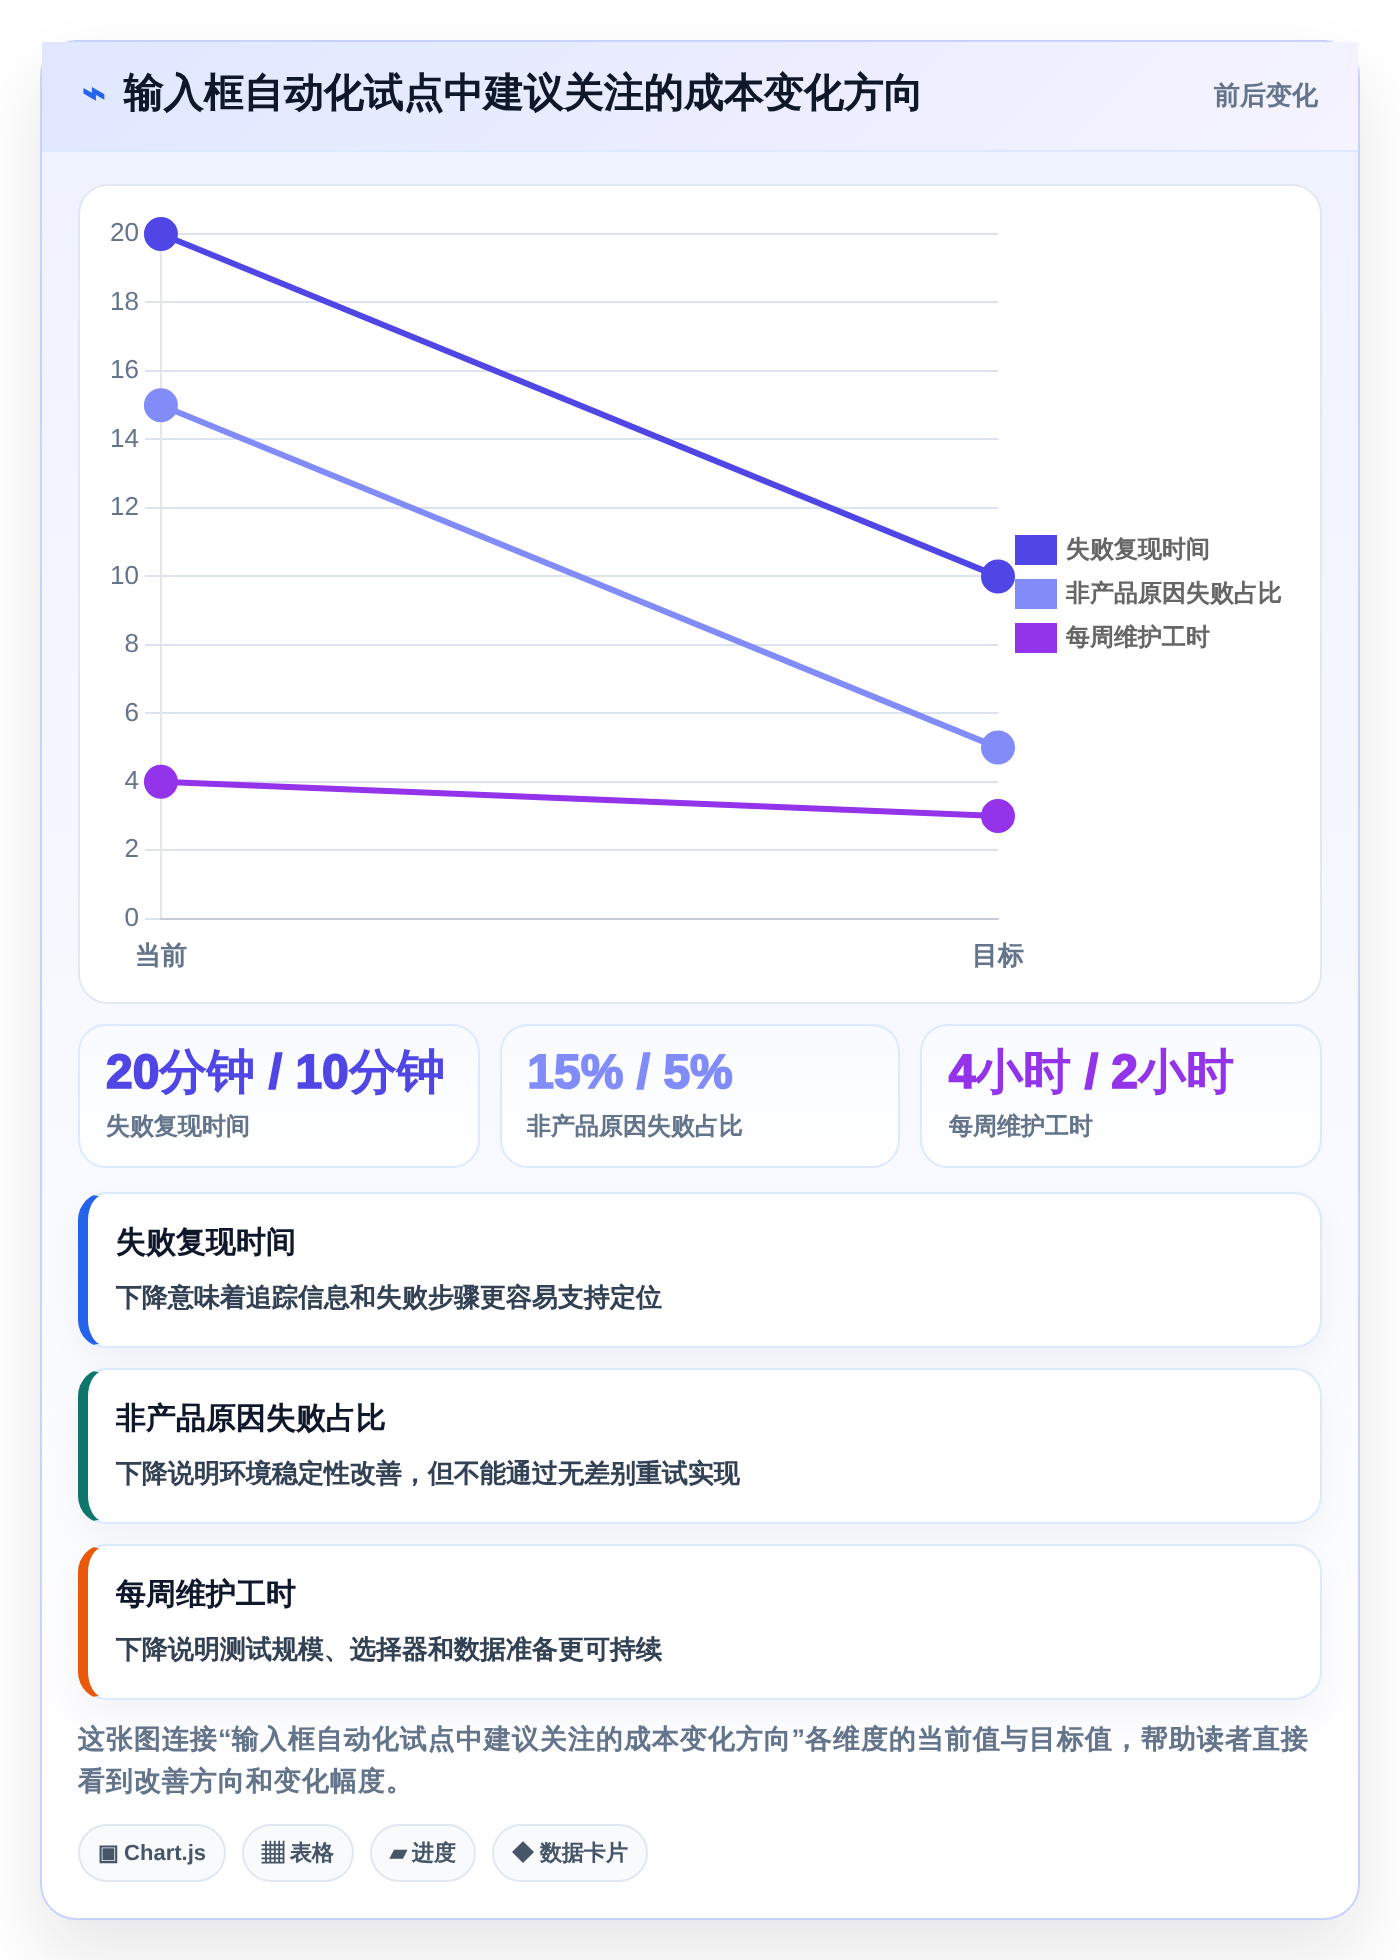Image resolution: width=1400 pixels, height=1960 pixels.
Task: Click the 每周维护工时 description card heading
Action: 205,1594
